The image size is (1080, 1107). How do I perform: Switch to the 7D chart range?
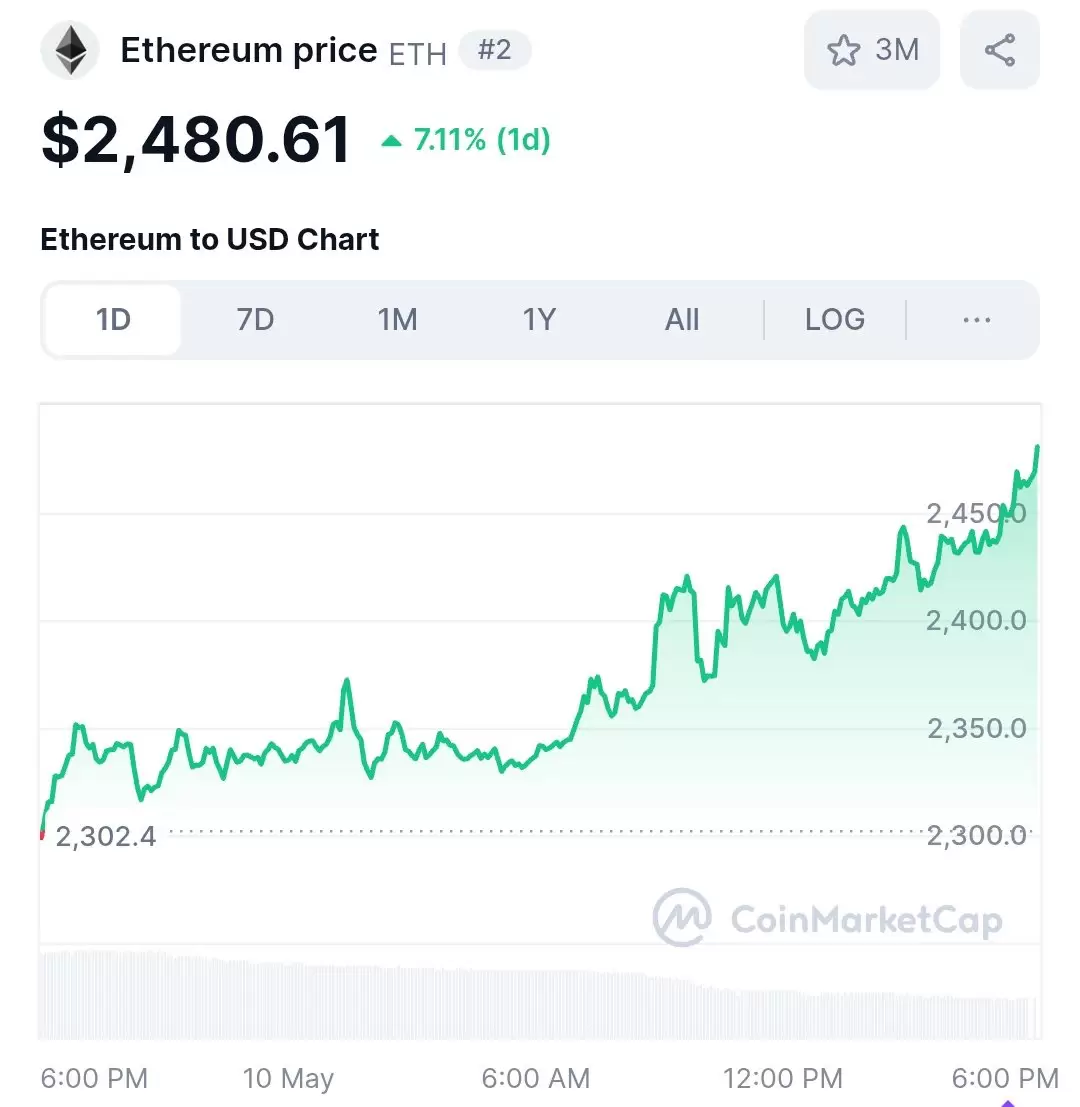click(x=255, y=320)
